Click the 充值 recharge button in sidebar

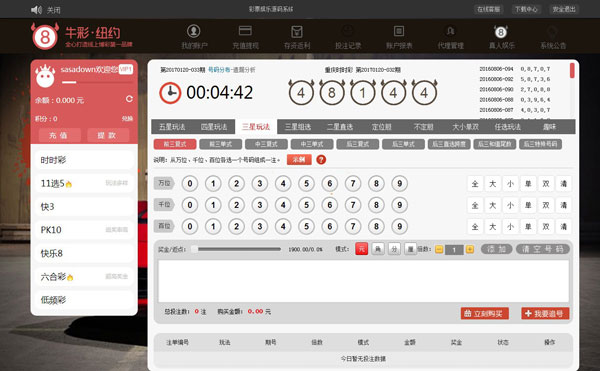click(59, 135)
